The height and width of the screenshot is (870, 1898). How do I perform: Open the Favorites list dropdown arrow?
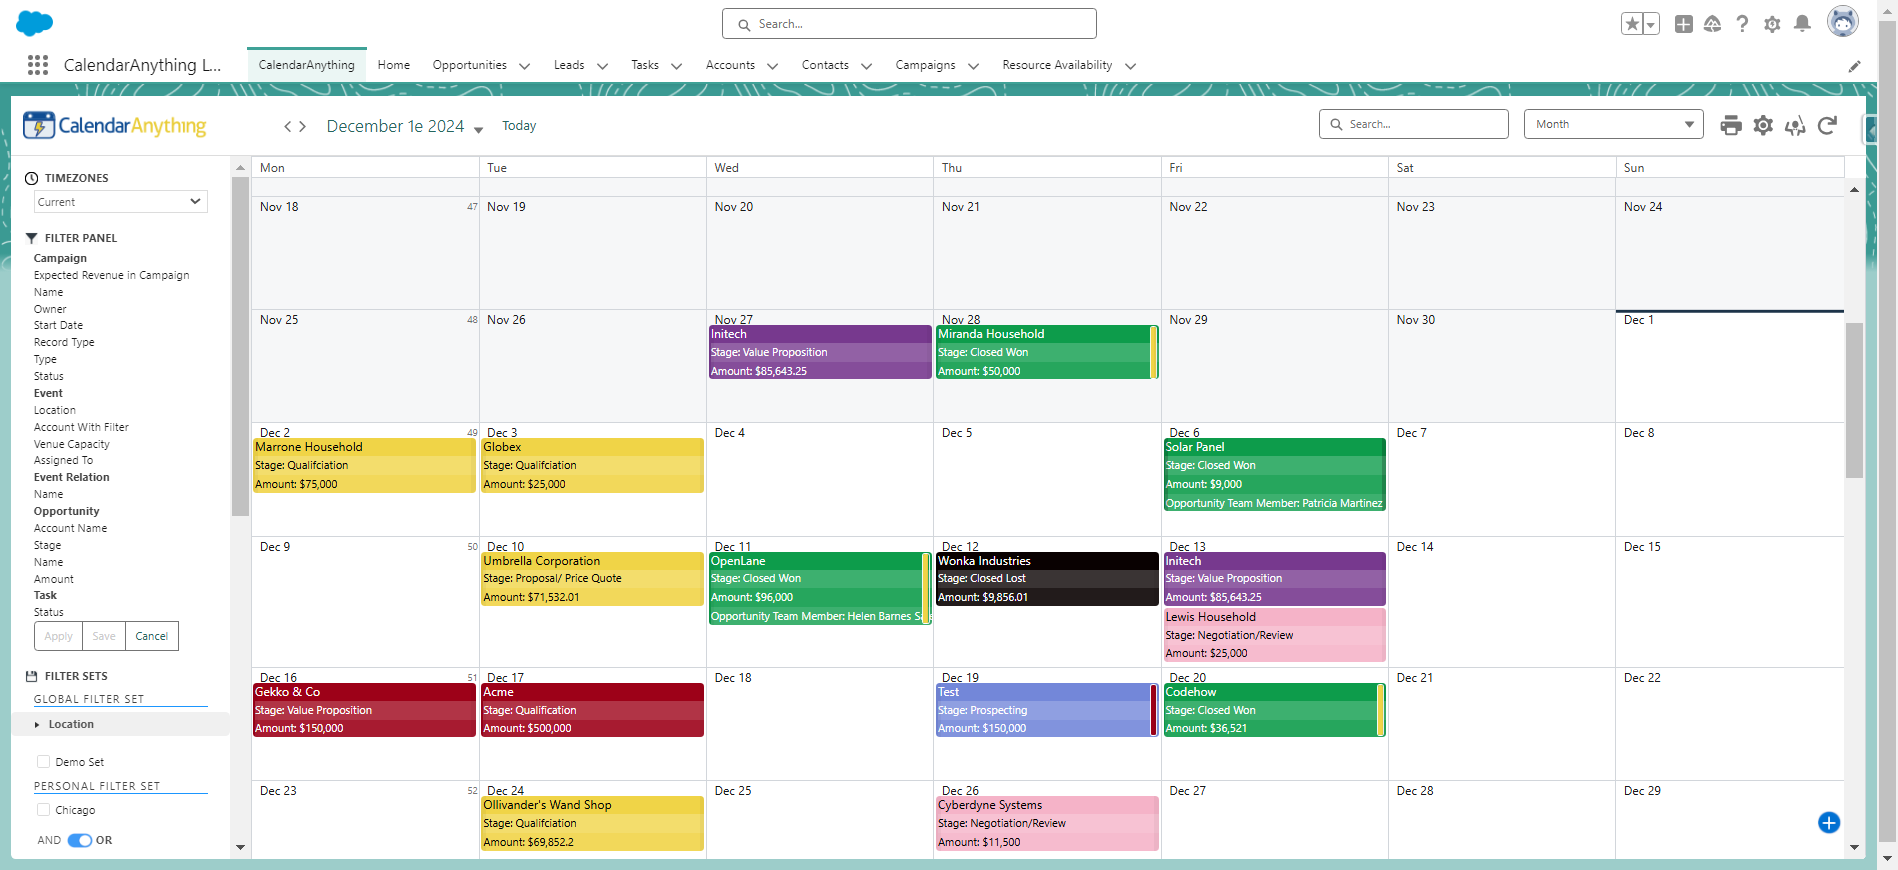(x=1651, y=24)
